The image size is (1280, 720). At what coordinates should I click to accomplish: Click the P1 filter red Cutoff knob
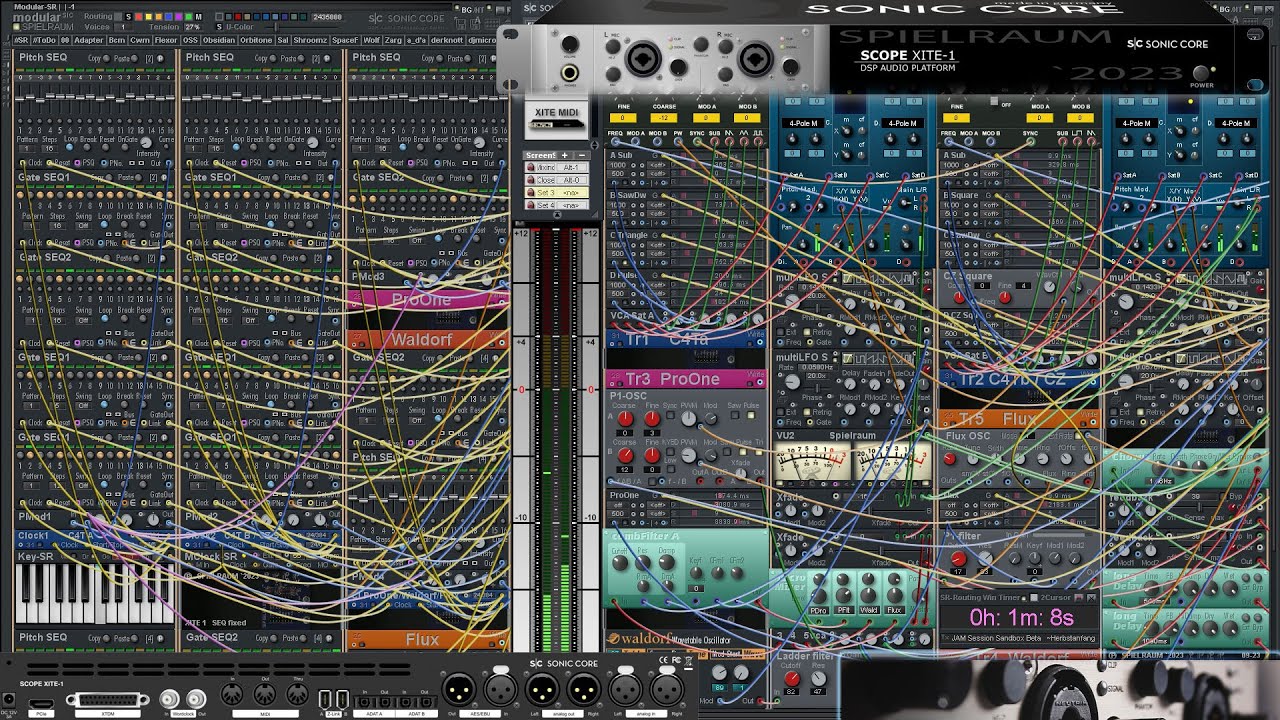pyautogui.click(x=958, y=560)
